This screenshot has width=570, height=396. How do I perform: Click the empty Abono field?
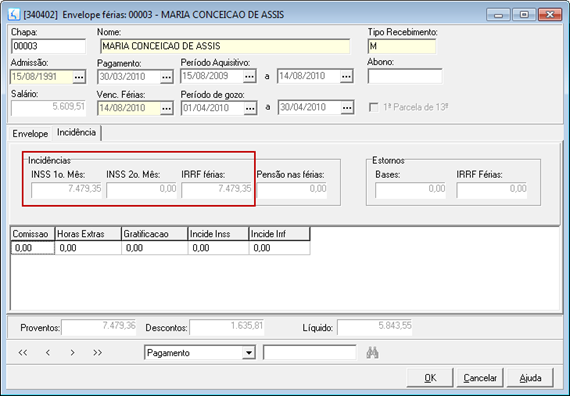405,76
